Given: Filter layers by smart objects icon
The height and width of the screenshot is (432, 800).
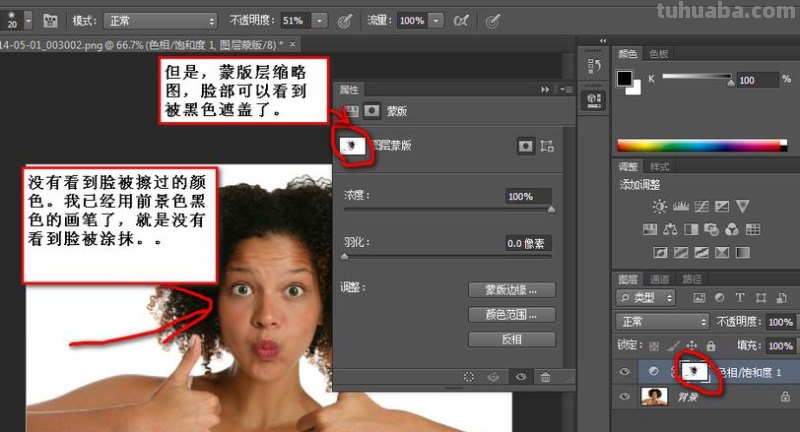Looking at the screenshot, I should coord(781,298).
